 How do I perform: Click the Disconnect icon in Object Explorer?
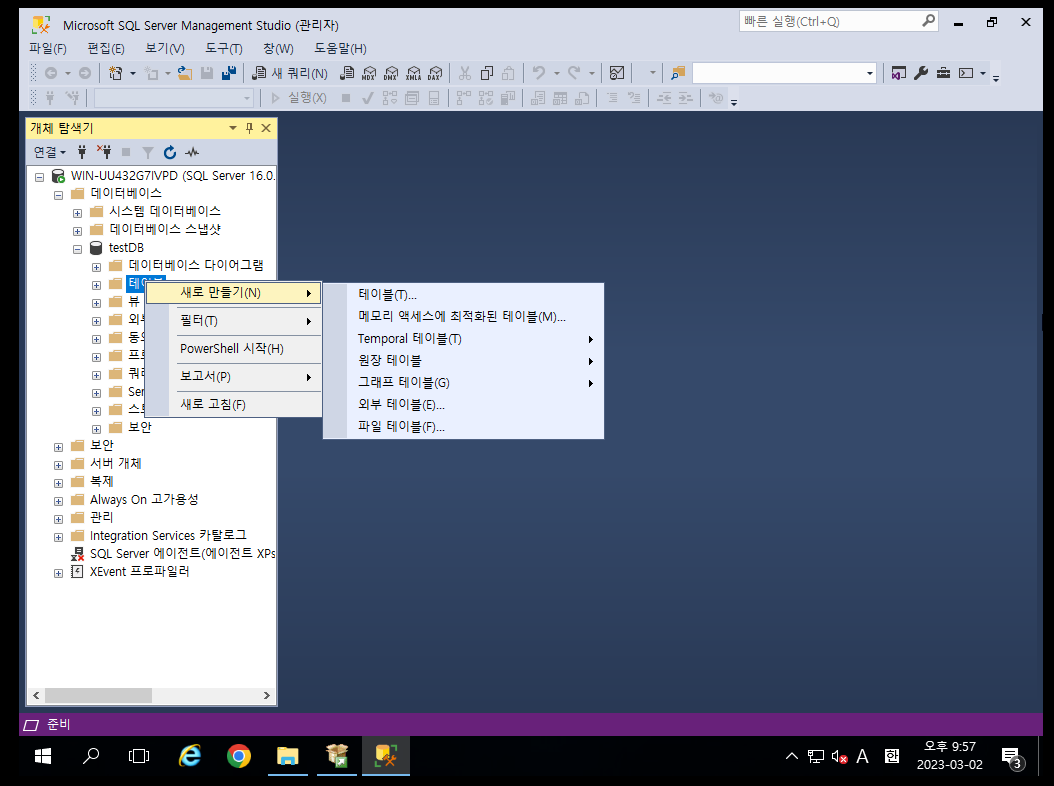[x=104, y=153]
